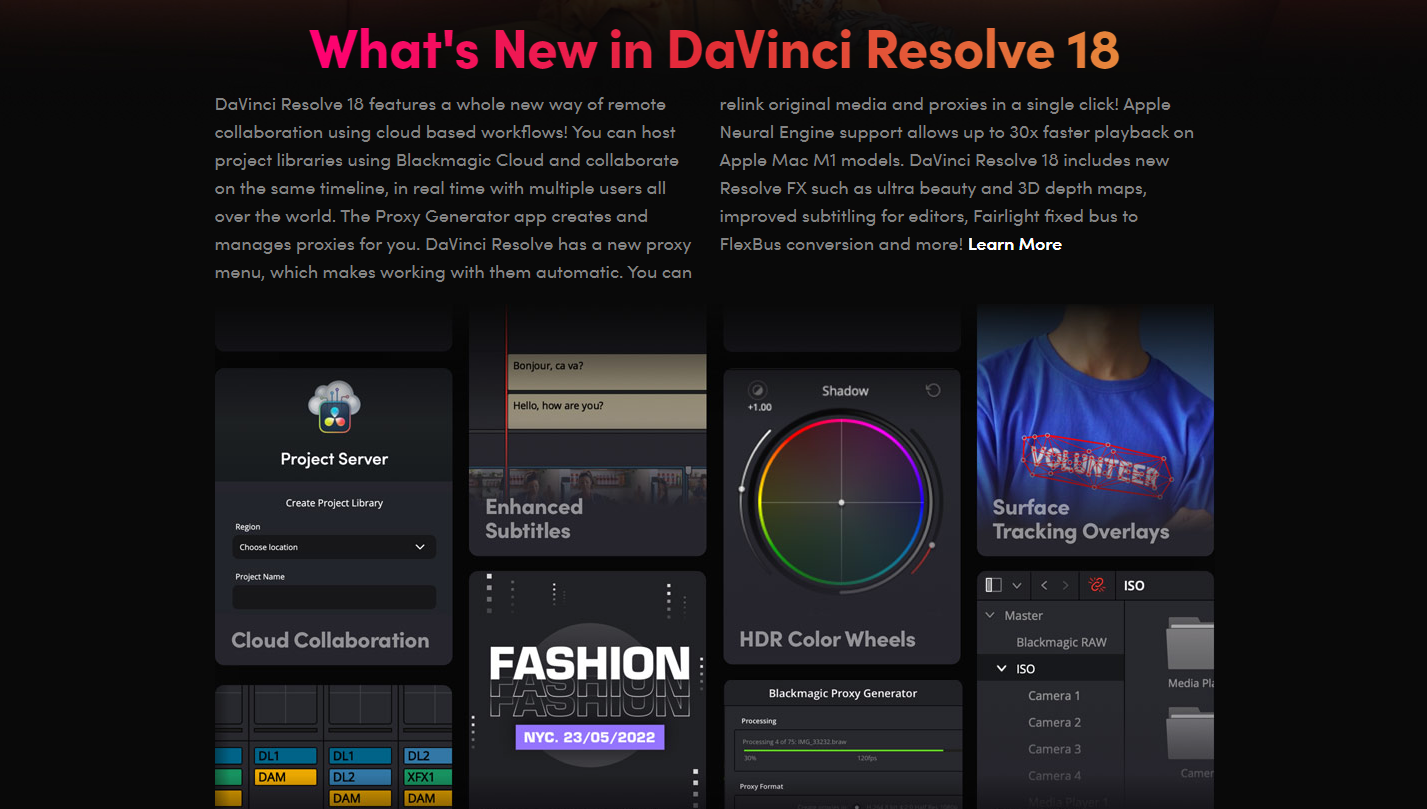Screen dimensions: 1427x809
Task: Click the green proxy processing progress bar
Action: [842, 750]
